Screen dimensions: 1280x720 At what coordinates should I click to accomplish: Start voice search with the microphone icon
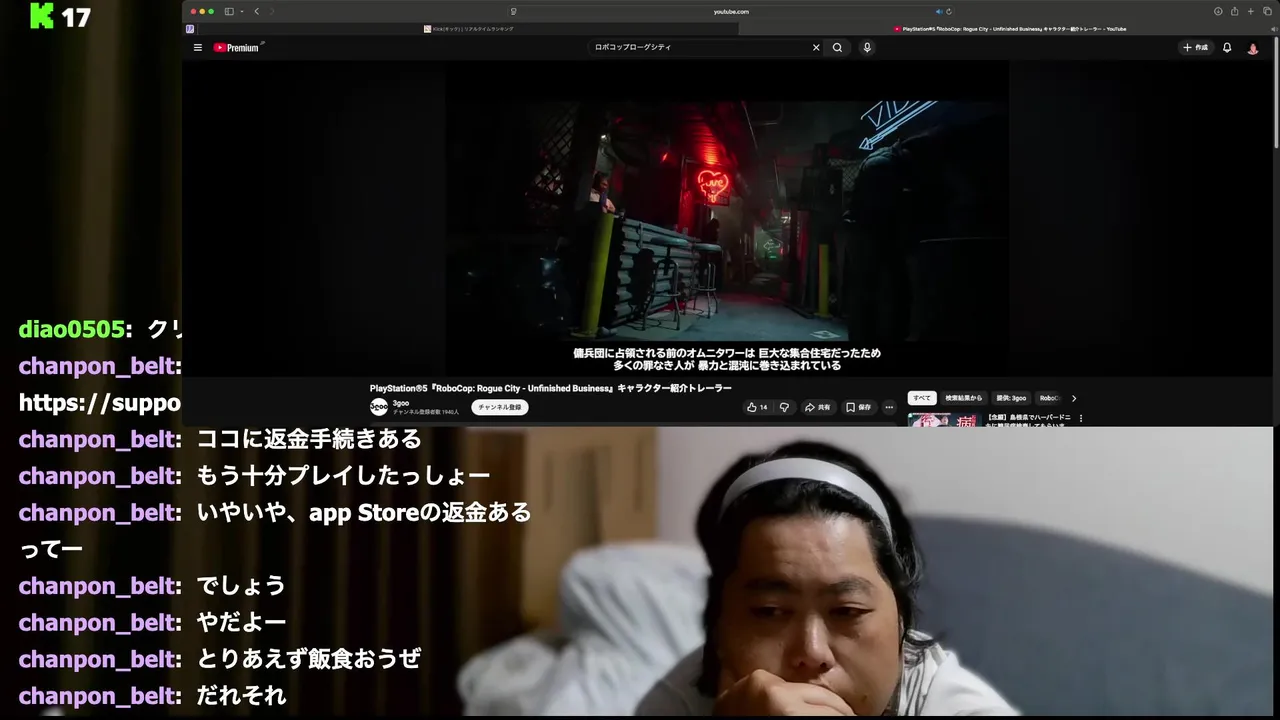tap(867, 47)
